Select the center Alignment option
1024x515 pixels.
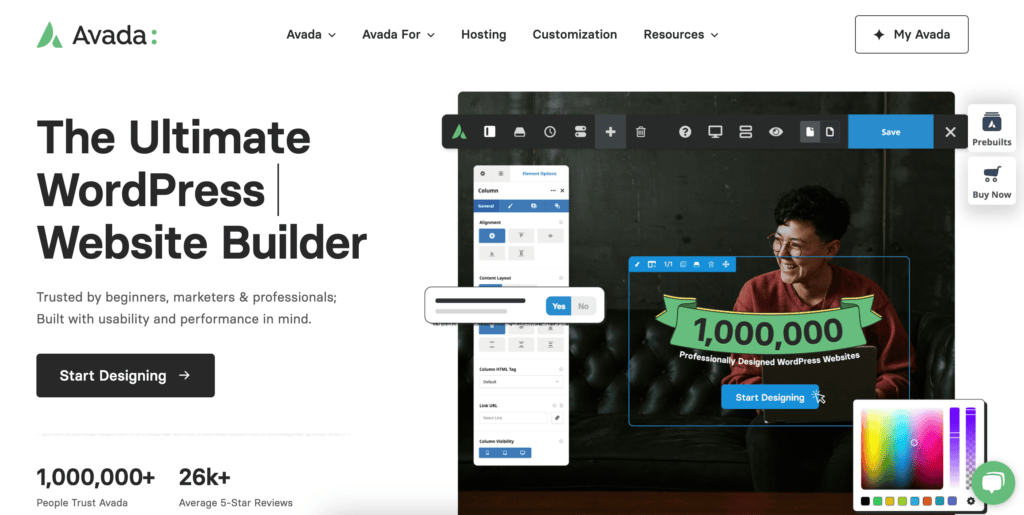(x=551, y=236)
